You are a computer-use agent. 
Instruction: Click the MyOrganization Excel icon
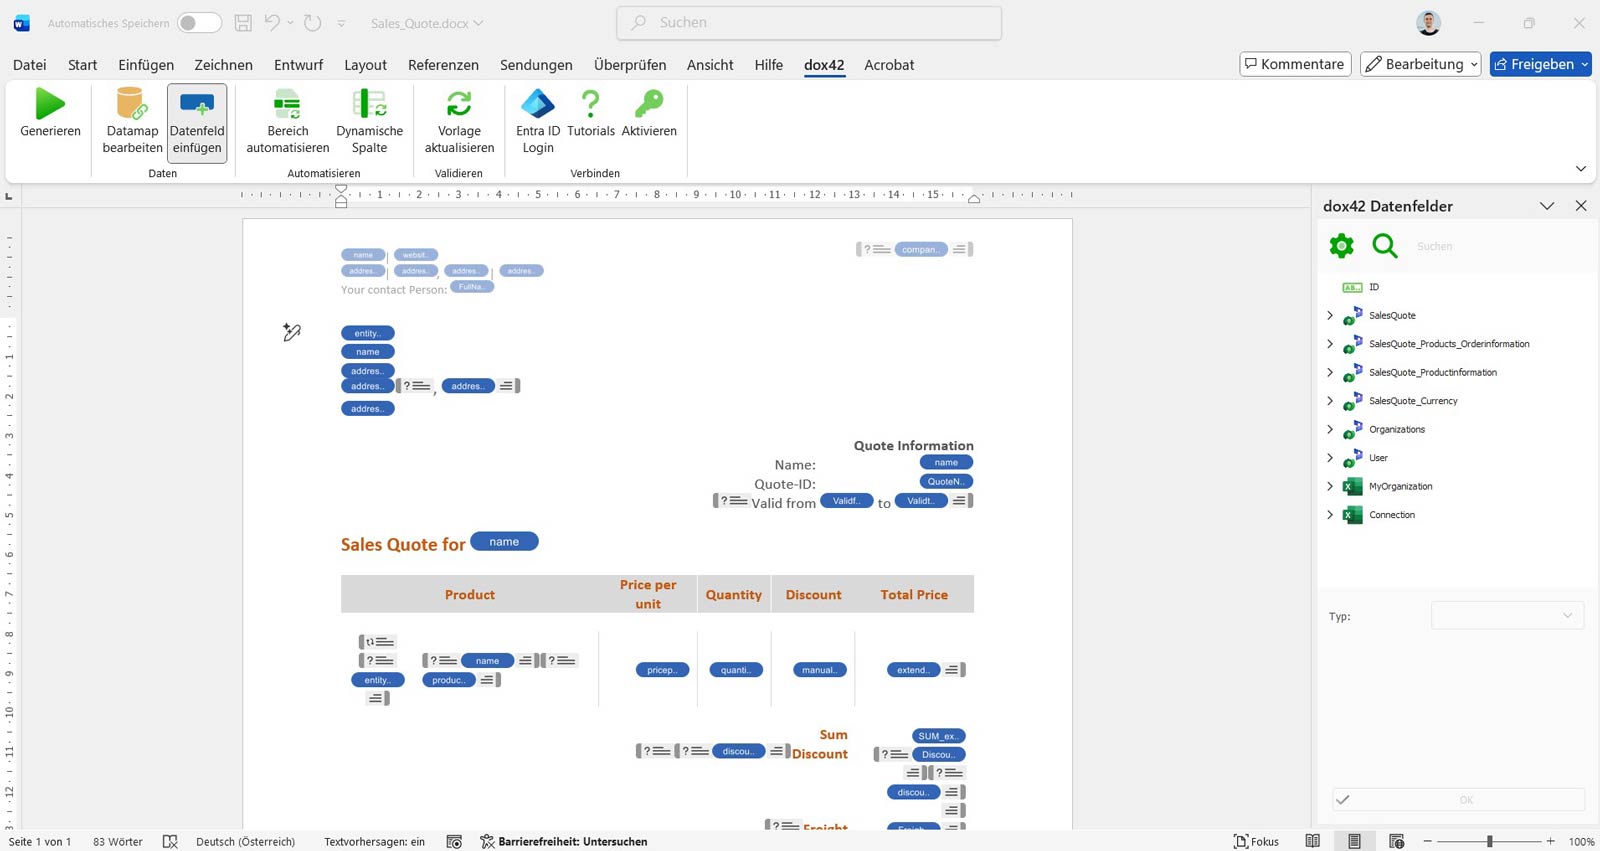coord(1353,487)
